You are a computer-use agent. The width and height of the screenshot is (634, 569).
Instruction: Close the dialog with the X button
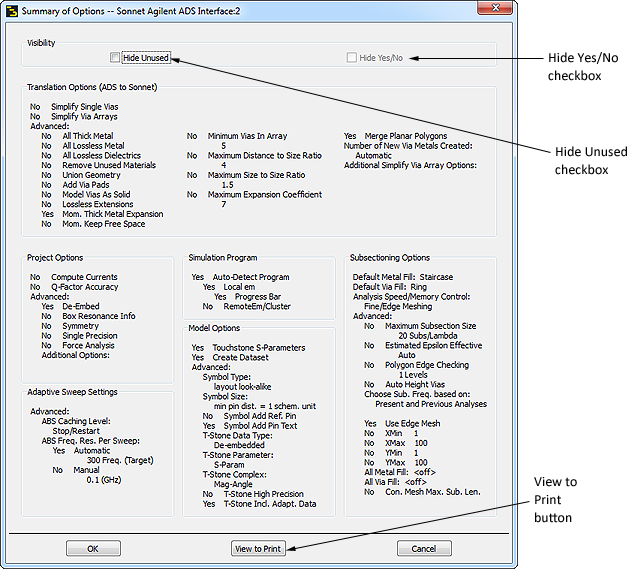tap(495, 8)
